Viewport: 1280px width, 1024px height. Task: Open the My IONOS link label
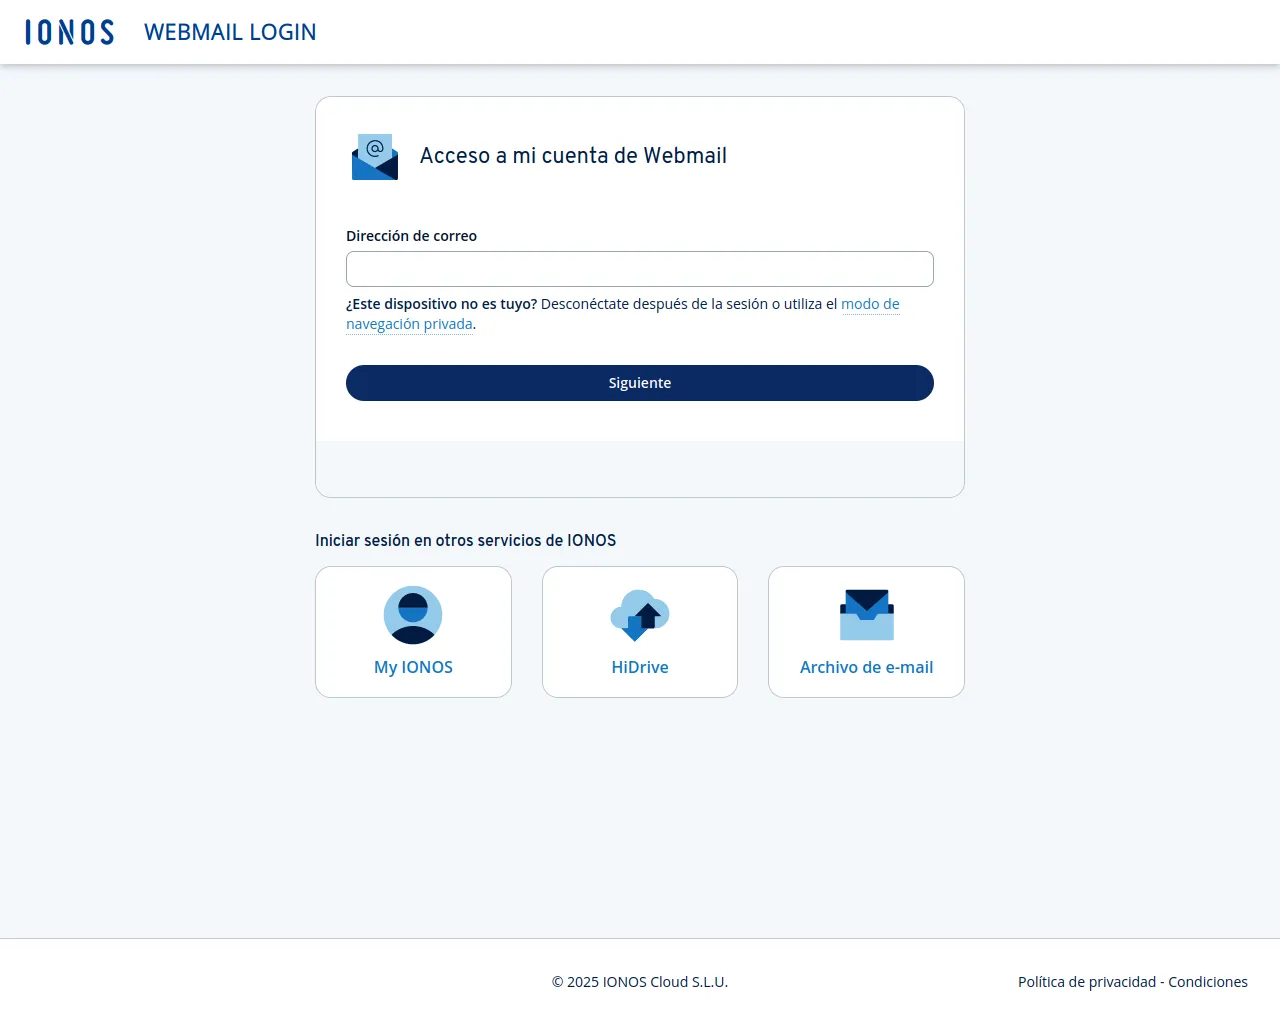413,667
